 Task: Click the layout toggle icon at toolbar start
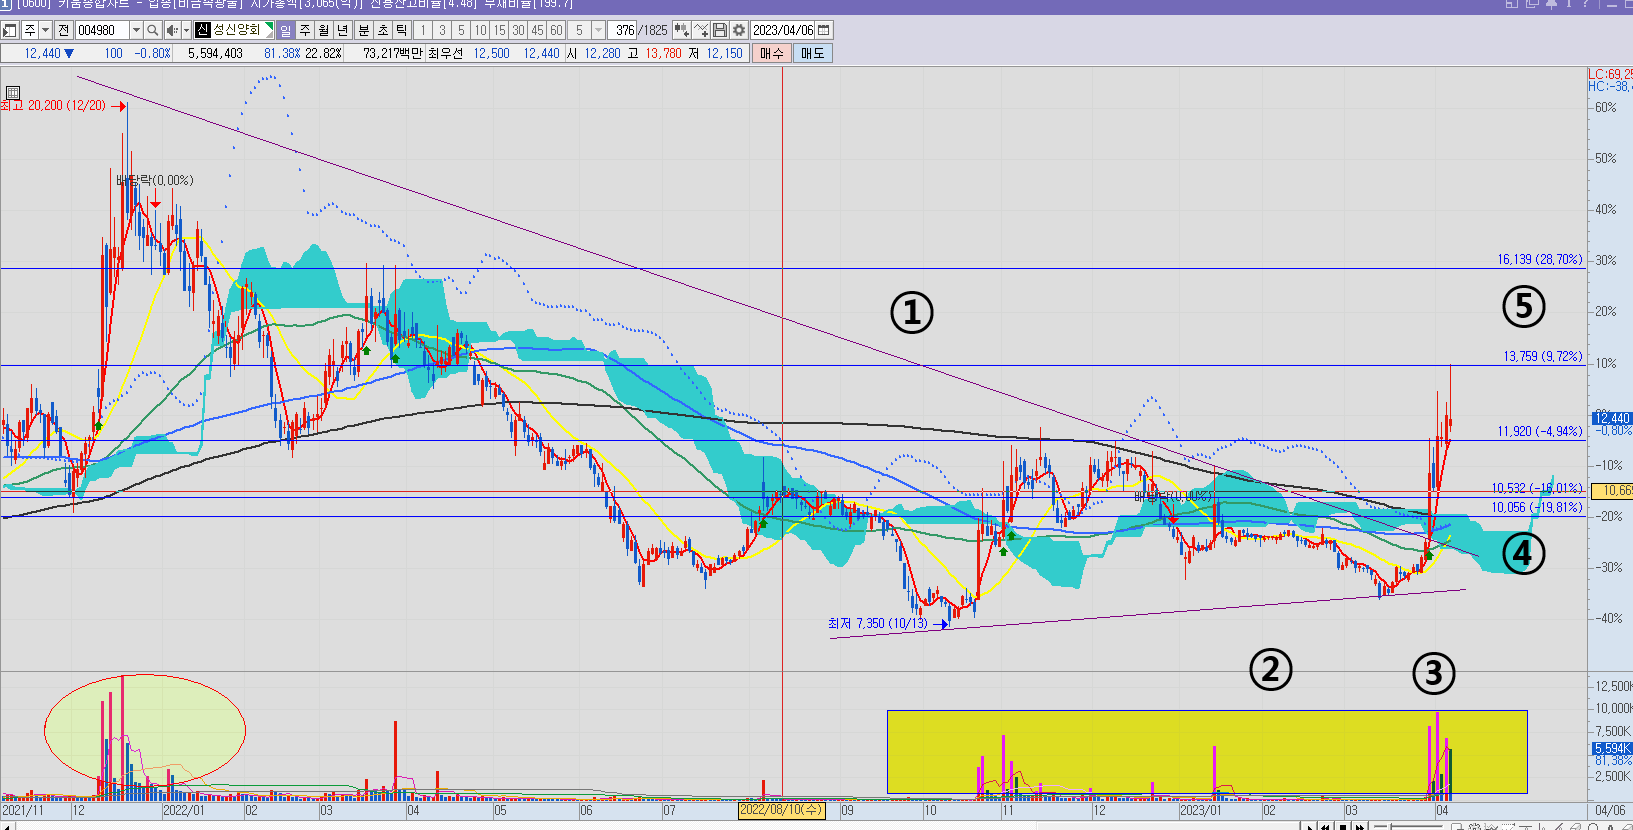(x=9, y=30)
